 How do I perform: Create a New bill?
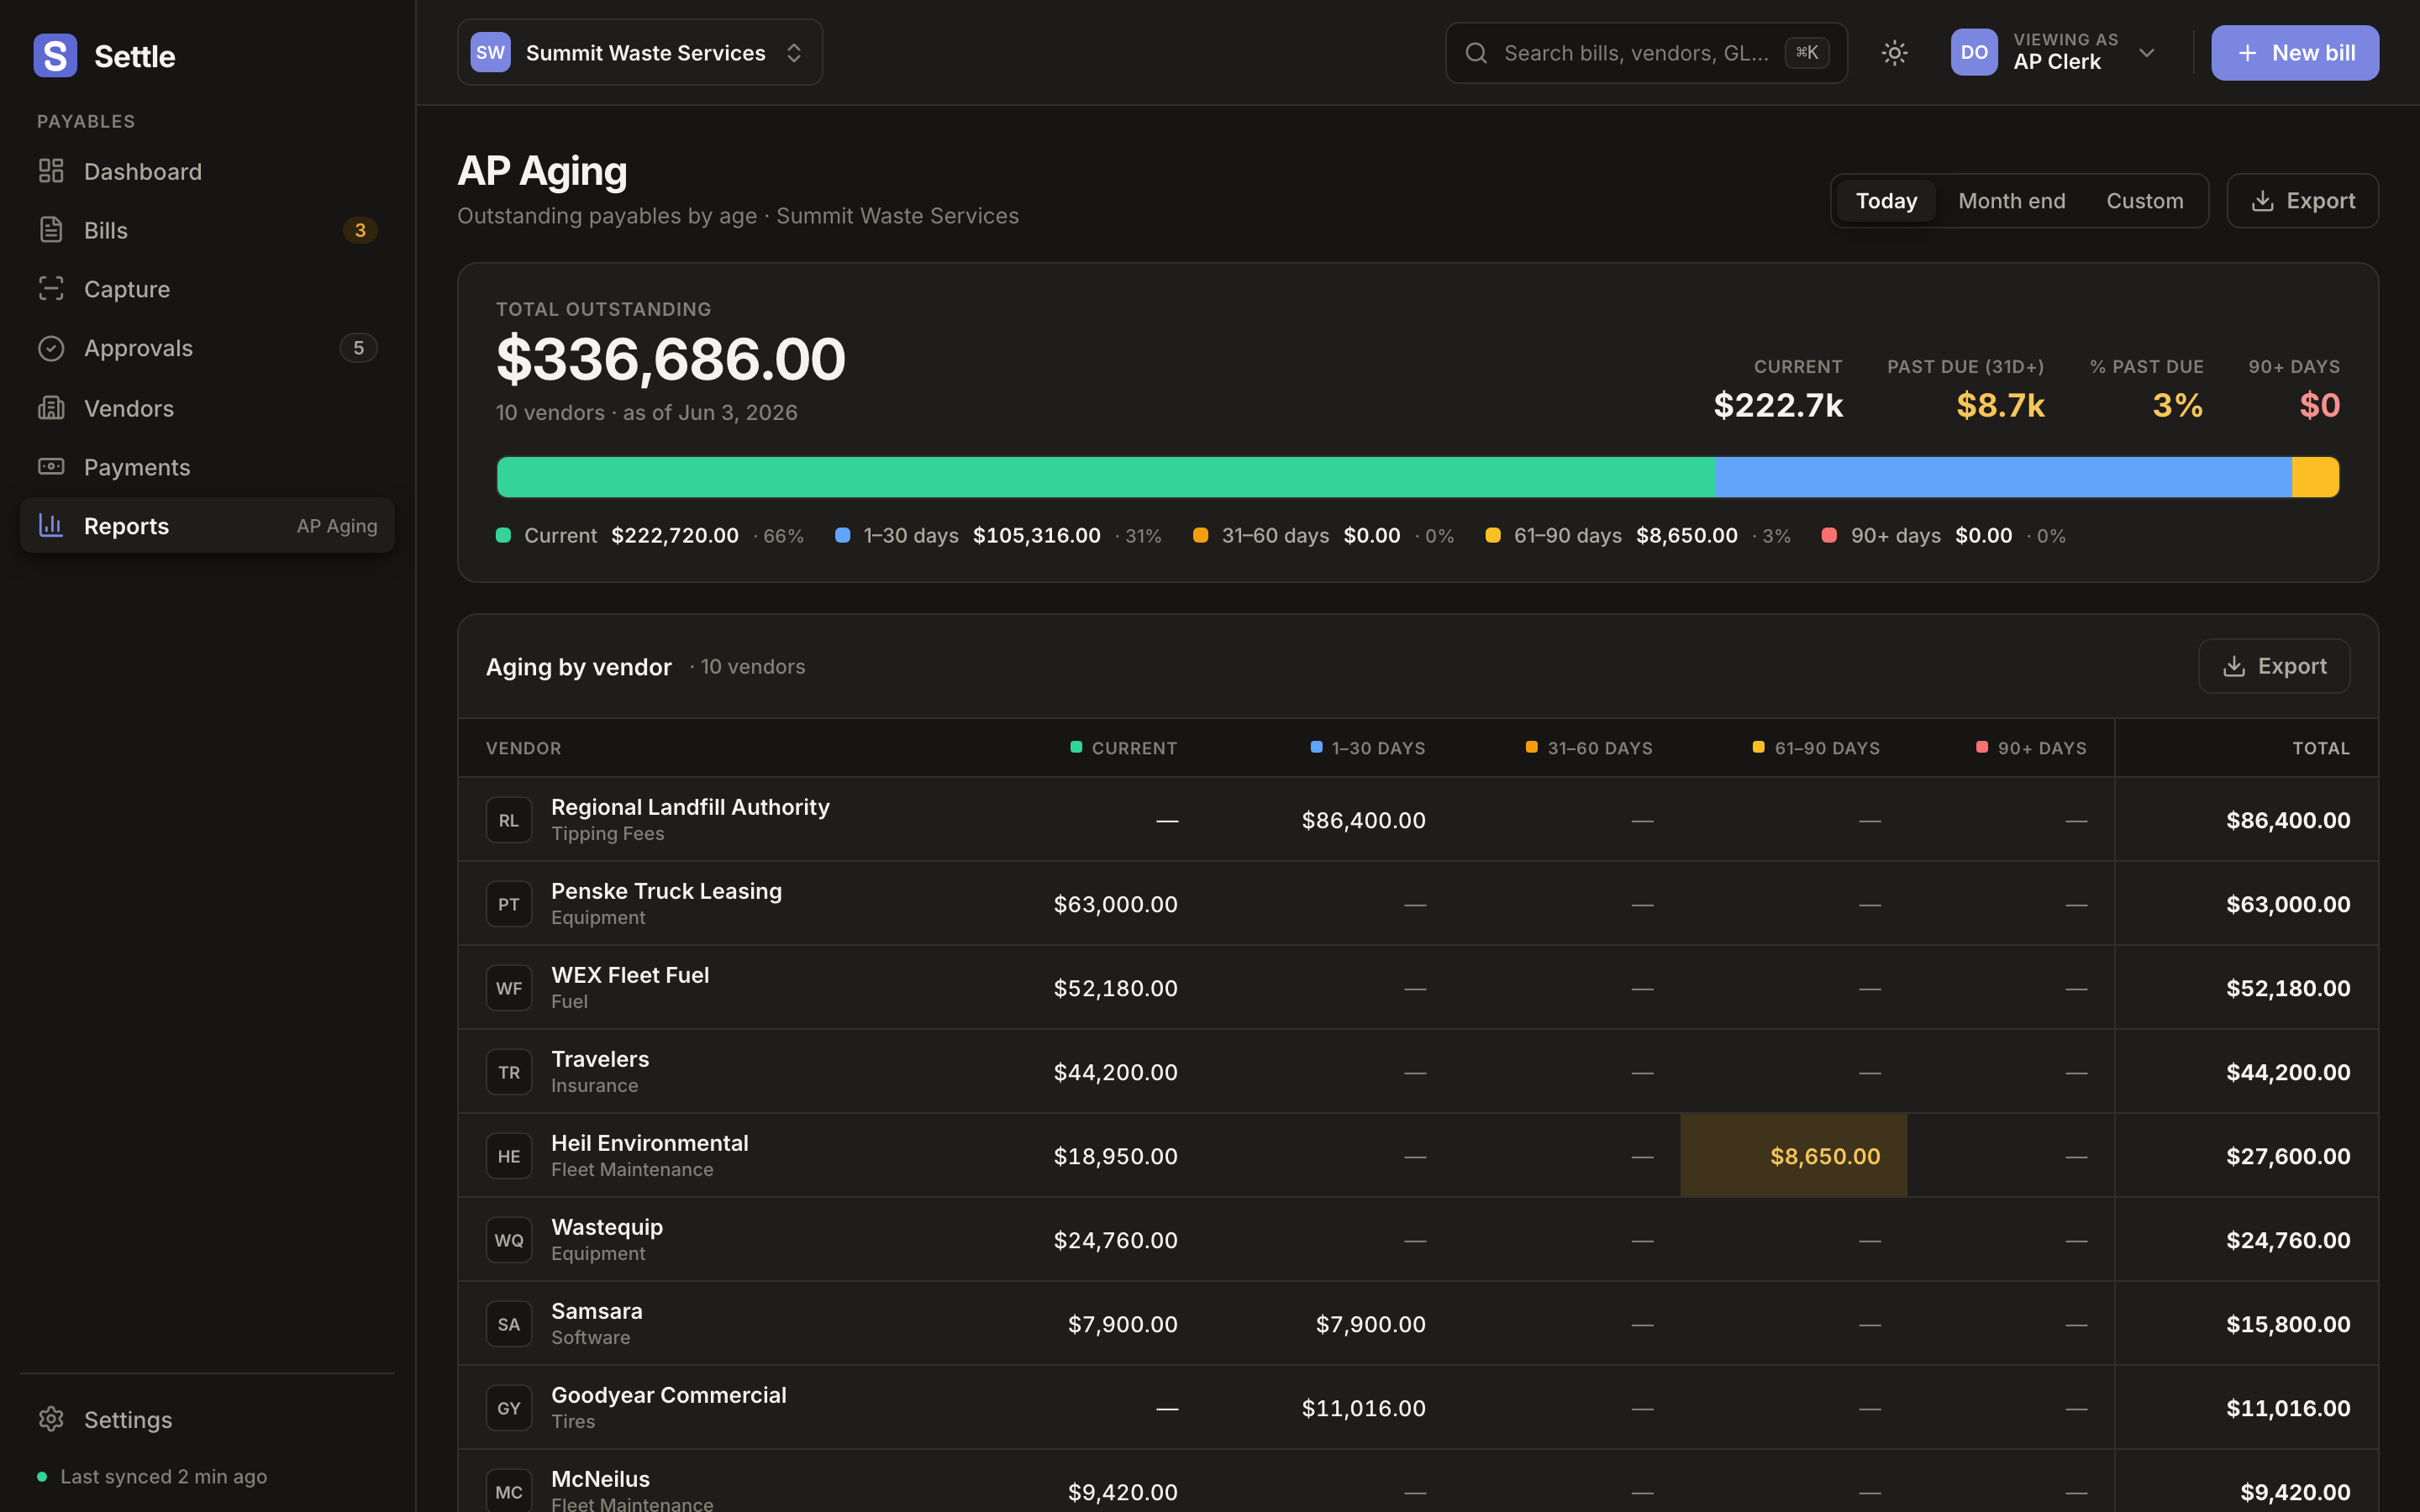tap(2295, 52)
